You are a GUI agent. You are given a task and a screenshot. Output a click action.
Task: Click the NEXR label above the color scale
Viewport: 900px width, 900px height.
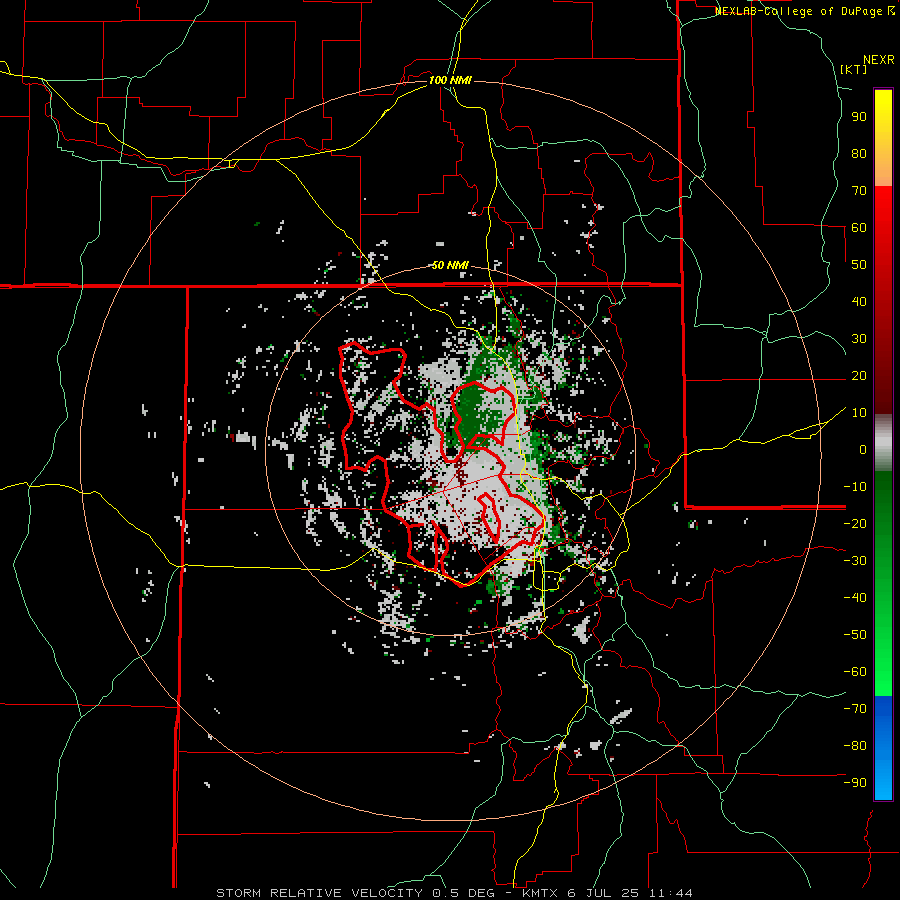coord(879,60)
